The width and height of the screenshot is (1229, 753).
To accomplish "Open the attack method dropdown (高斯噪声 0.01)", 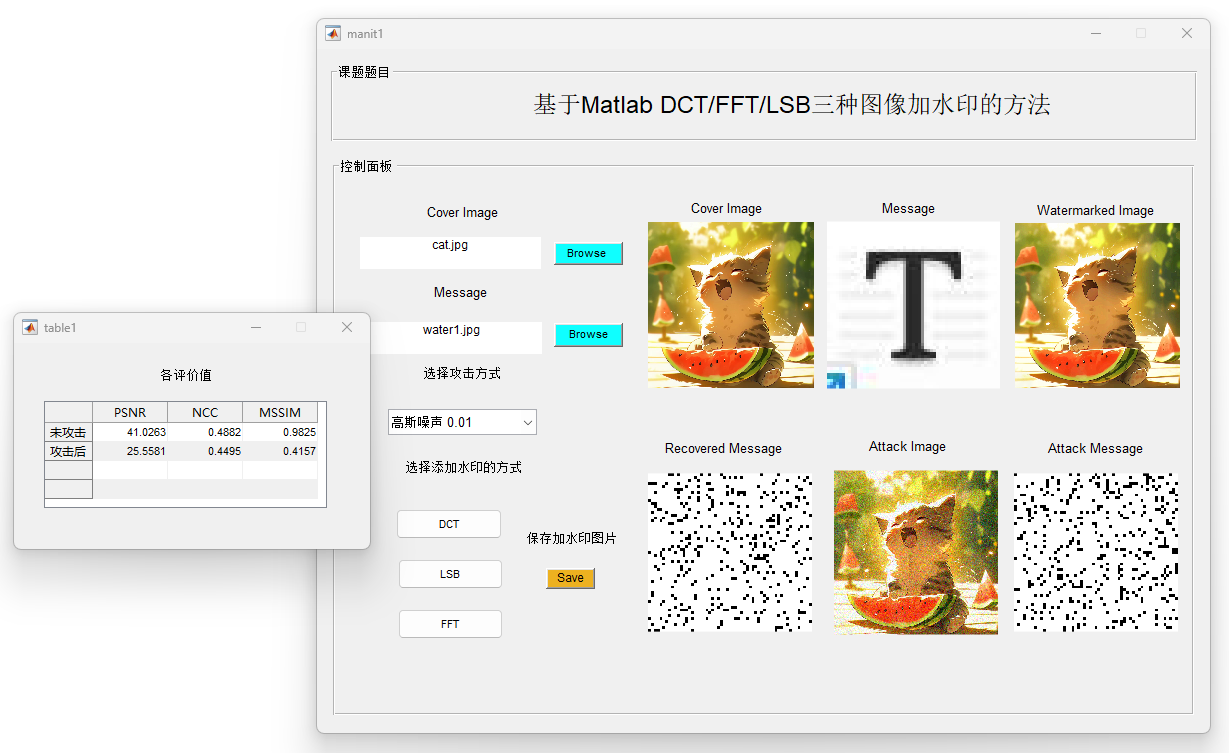I will pyautogui.click(x=462, y=422).
